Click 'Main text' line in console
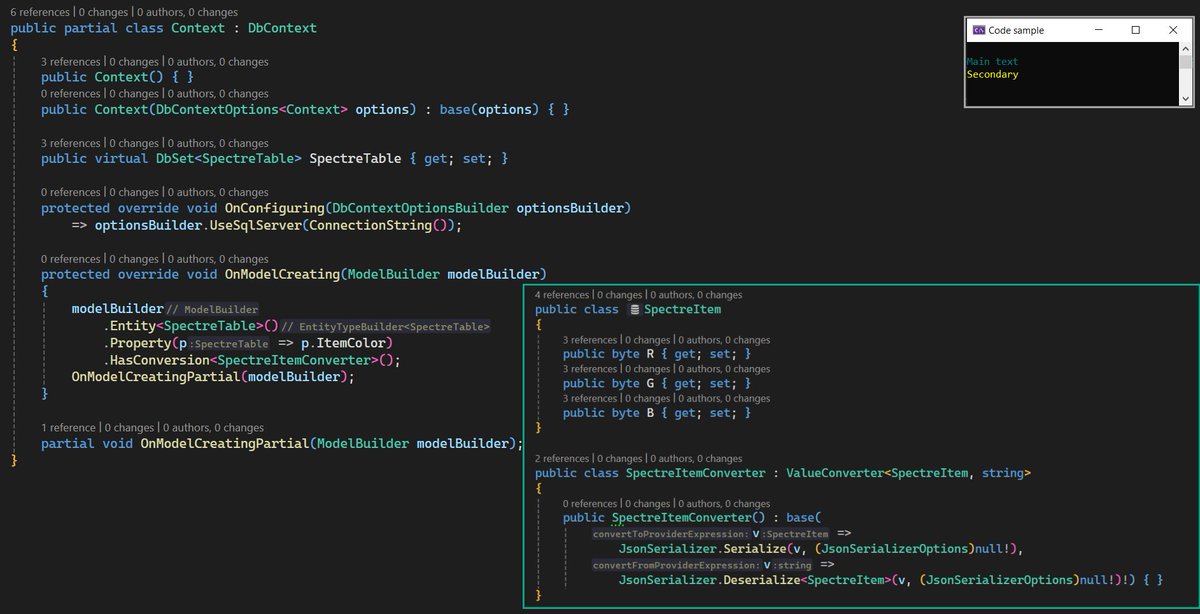Image resolution: width=1200 pixels, height=614 pixels. (x=992, y=62)
